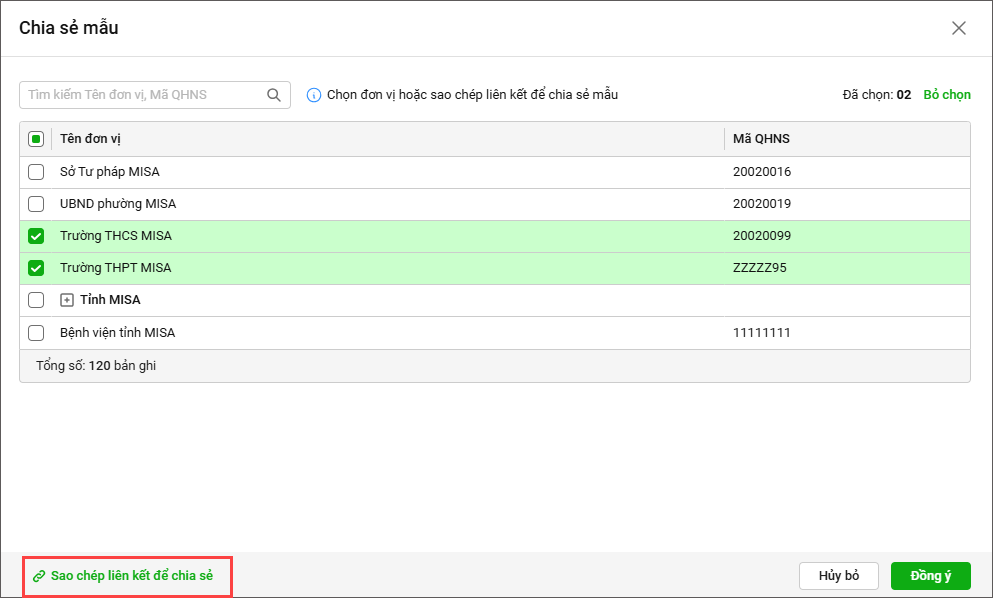Screen dimensions: 993x598
Task: Expand the Tỉnh MISA tree node
Action: (67, 300)
